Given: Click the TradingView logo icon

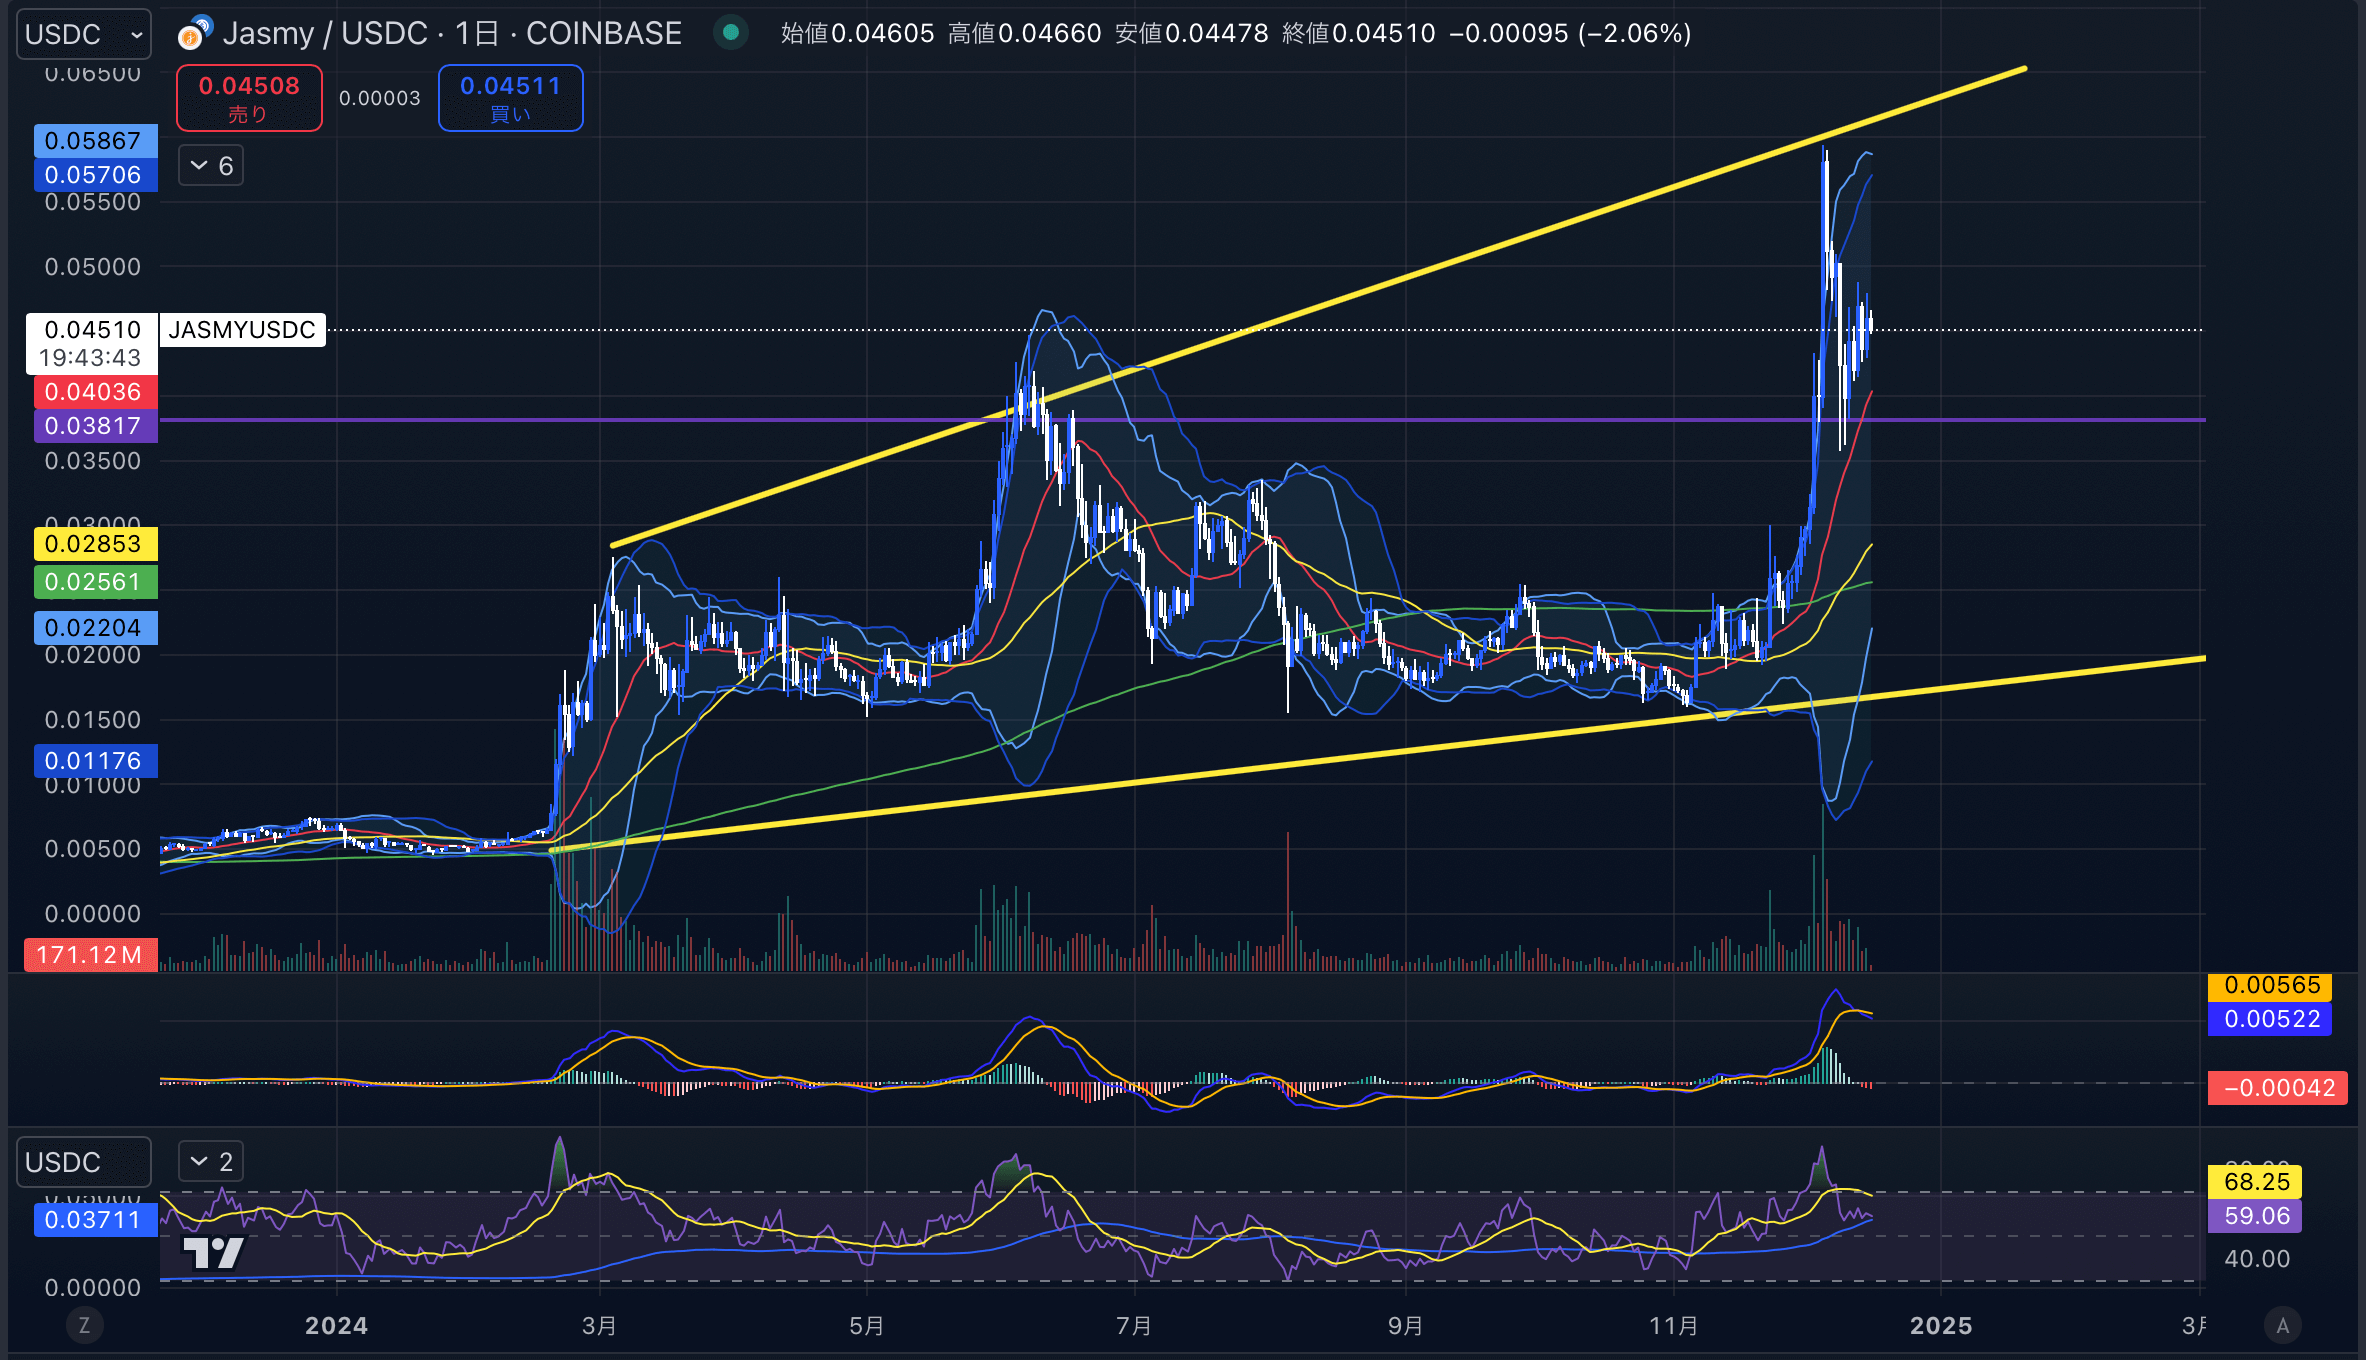Looking at the screenshot, I should (214, 1252).
